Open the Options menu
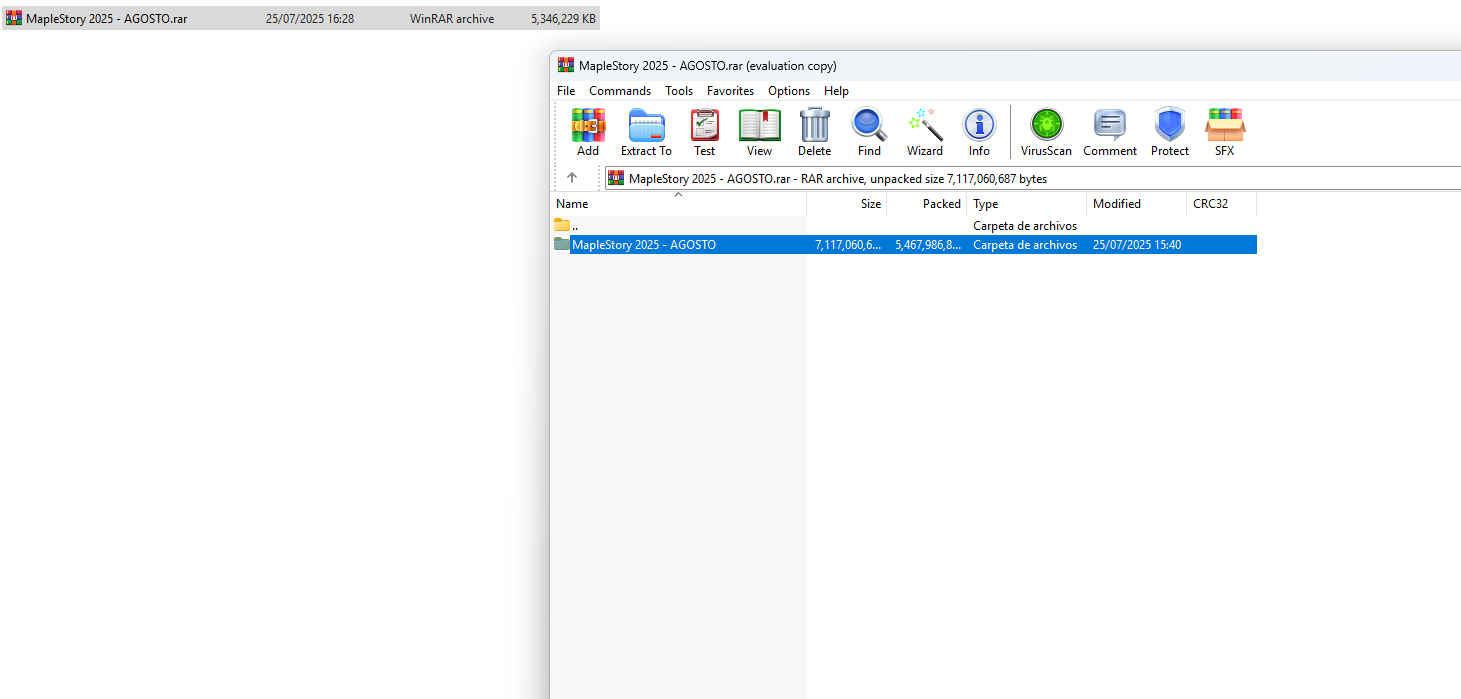This screenshot has width=1461, height=699. click(789, 91)
